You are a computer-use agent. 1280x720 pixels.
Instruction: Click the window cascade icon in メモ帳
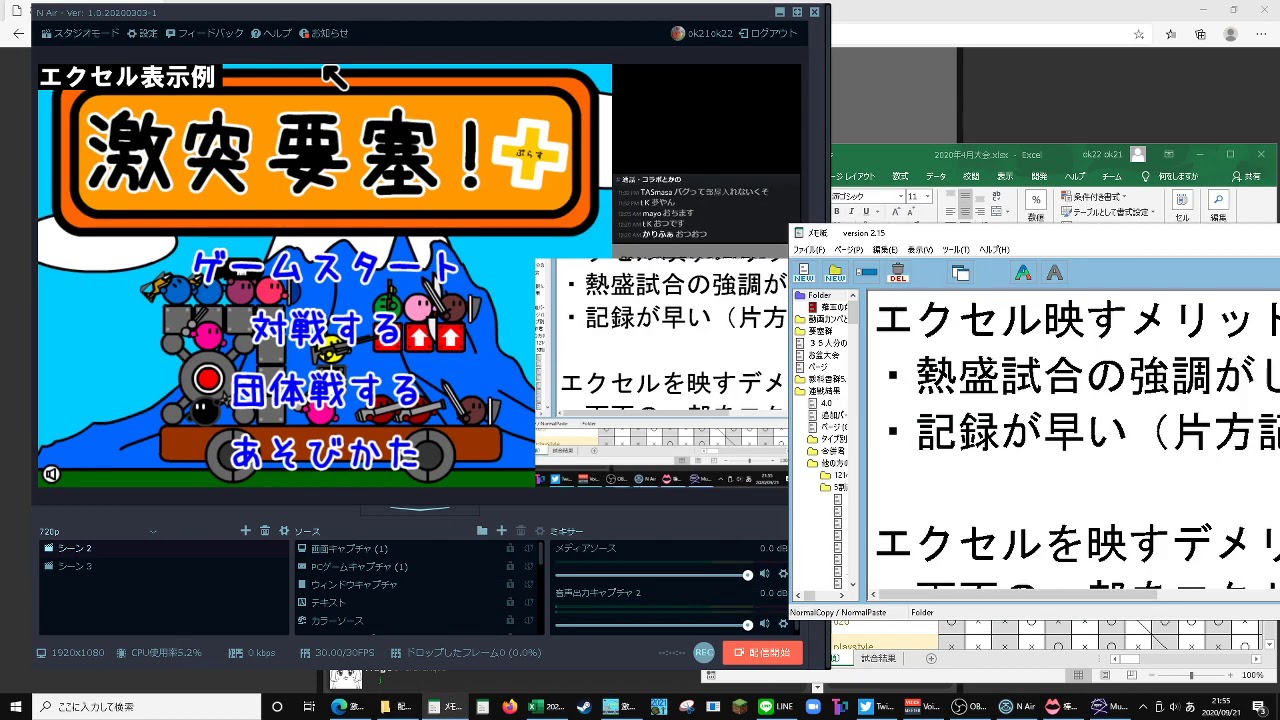point(961,273)
